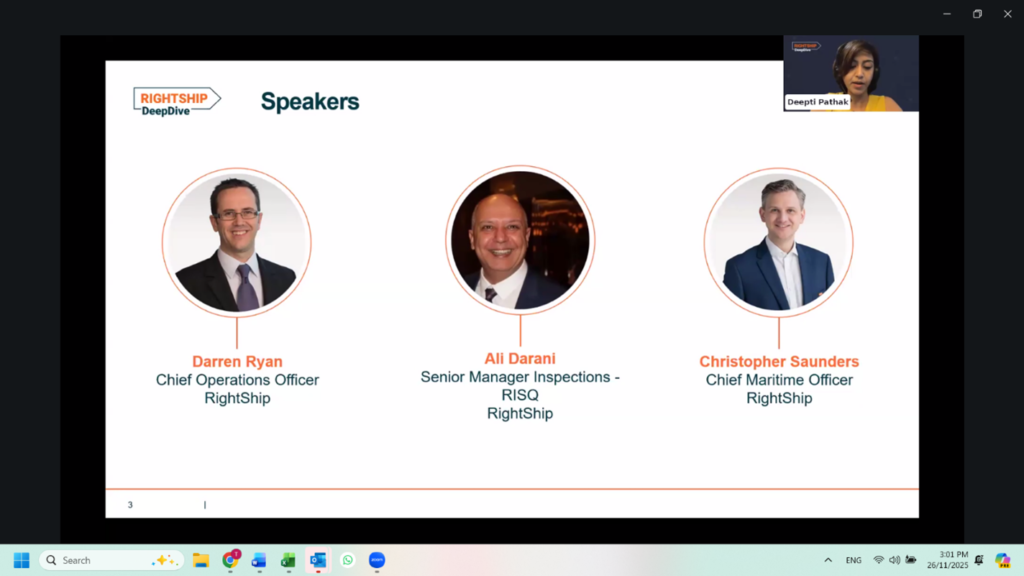Click Darren Ryan's speaker photo
1024x576 pixels.
click(237, 243)
